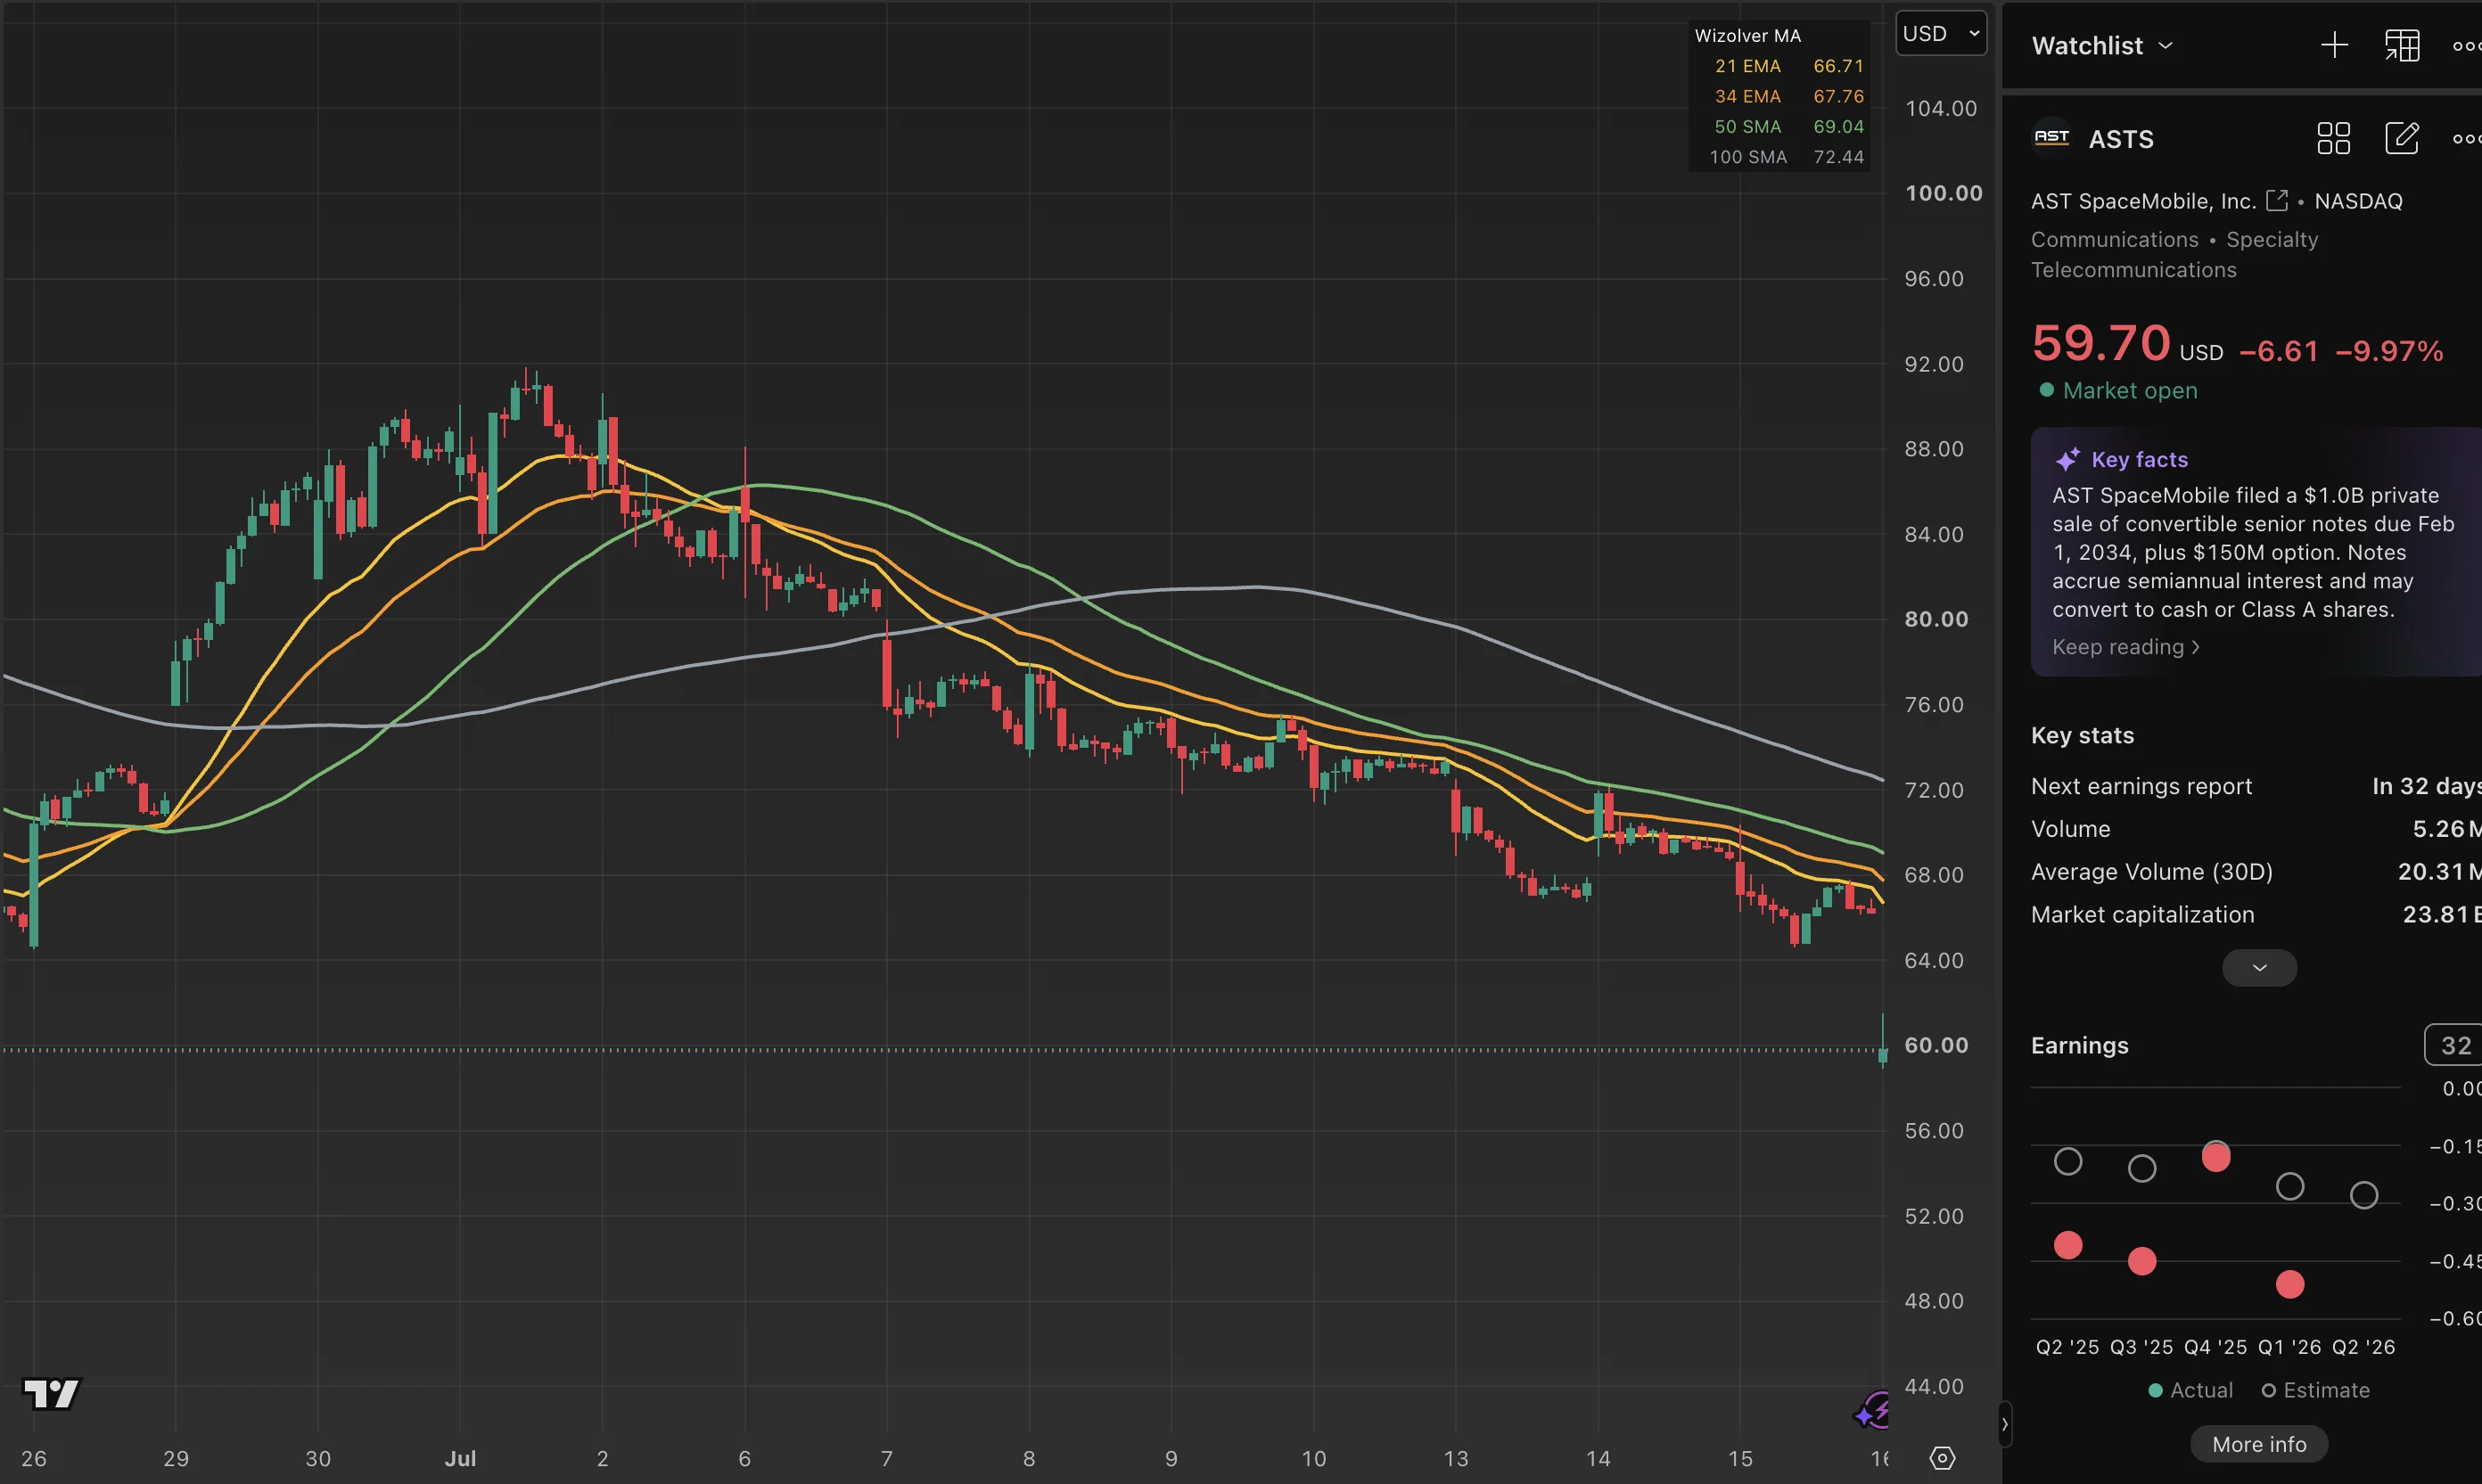Click the Q2 '25 estimate circle

coord(2068,1161)
